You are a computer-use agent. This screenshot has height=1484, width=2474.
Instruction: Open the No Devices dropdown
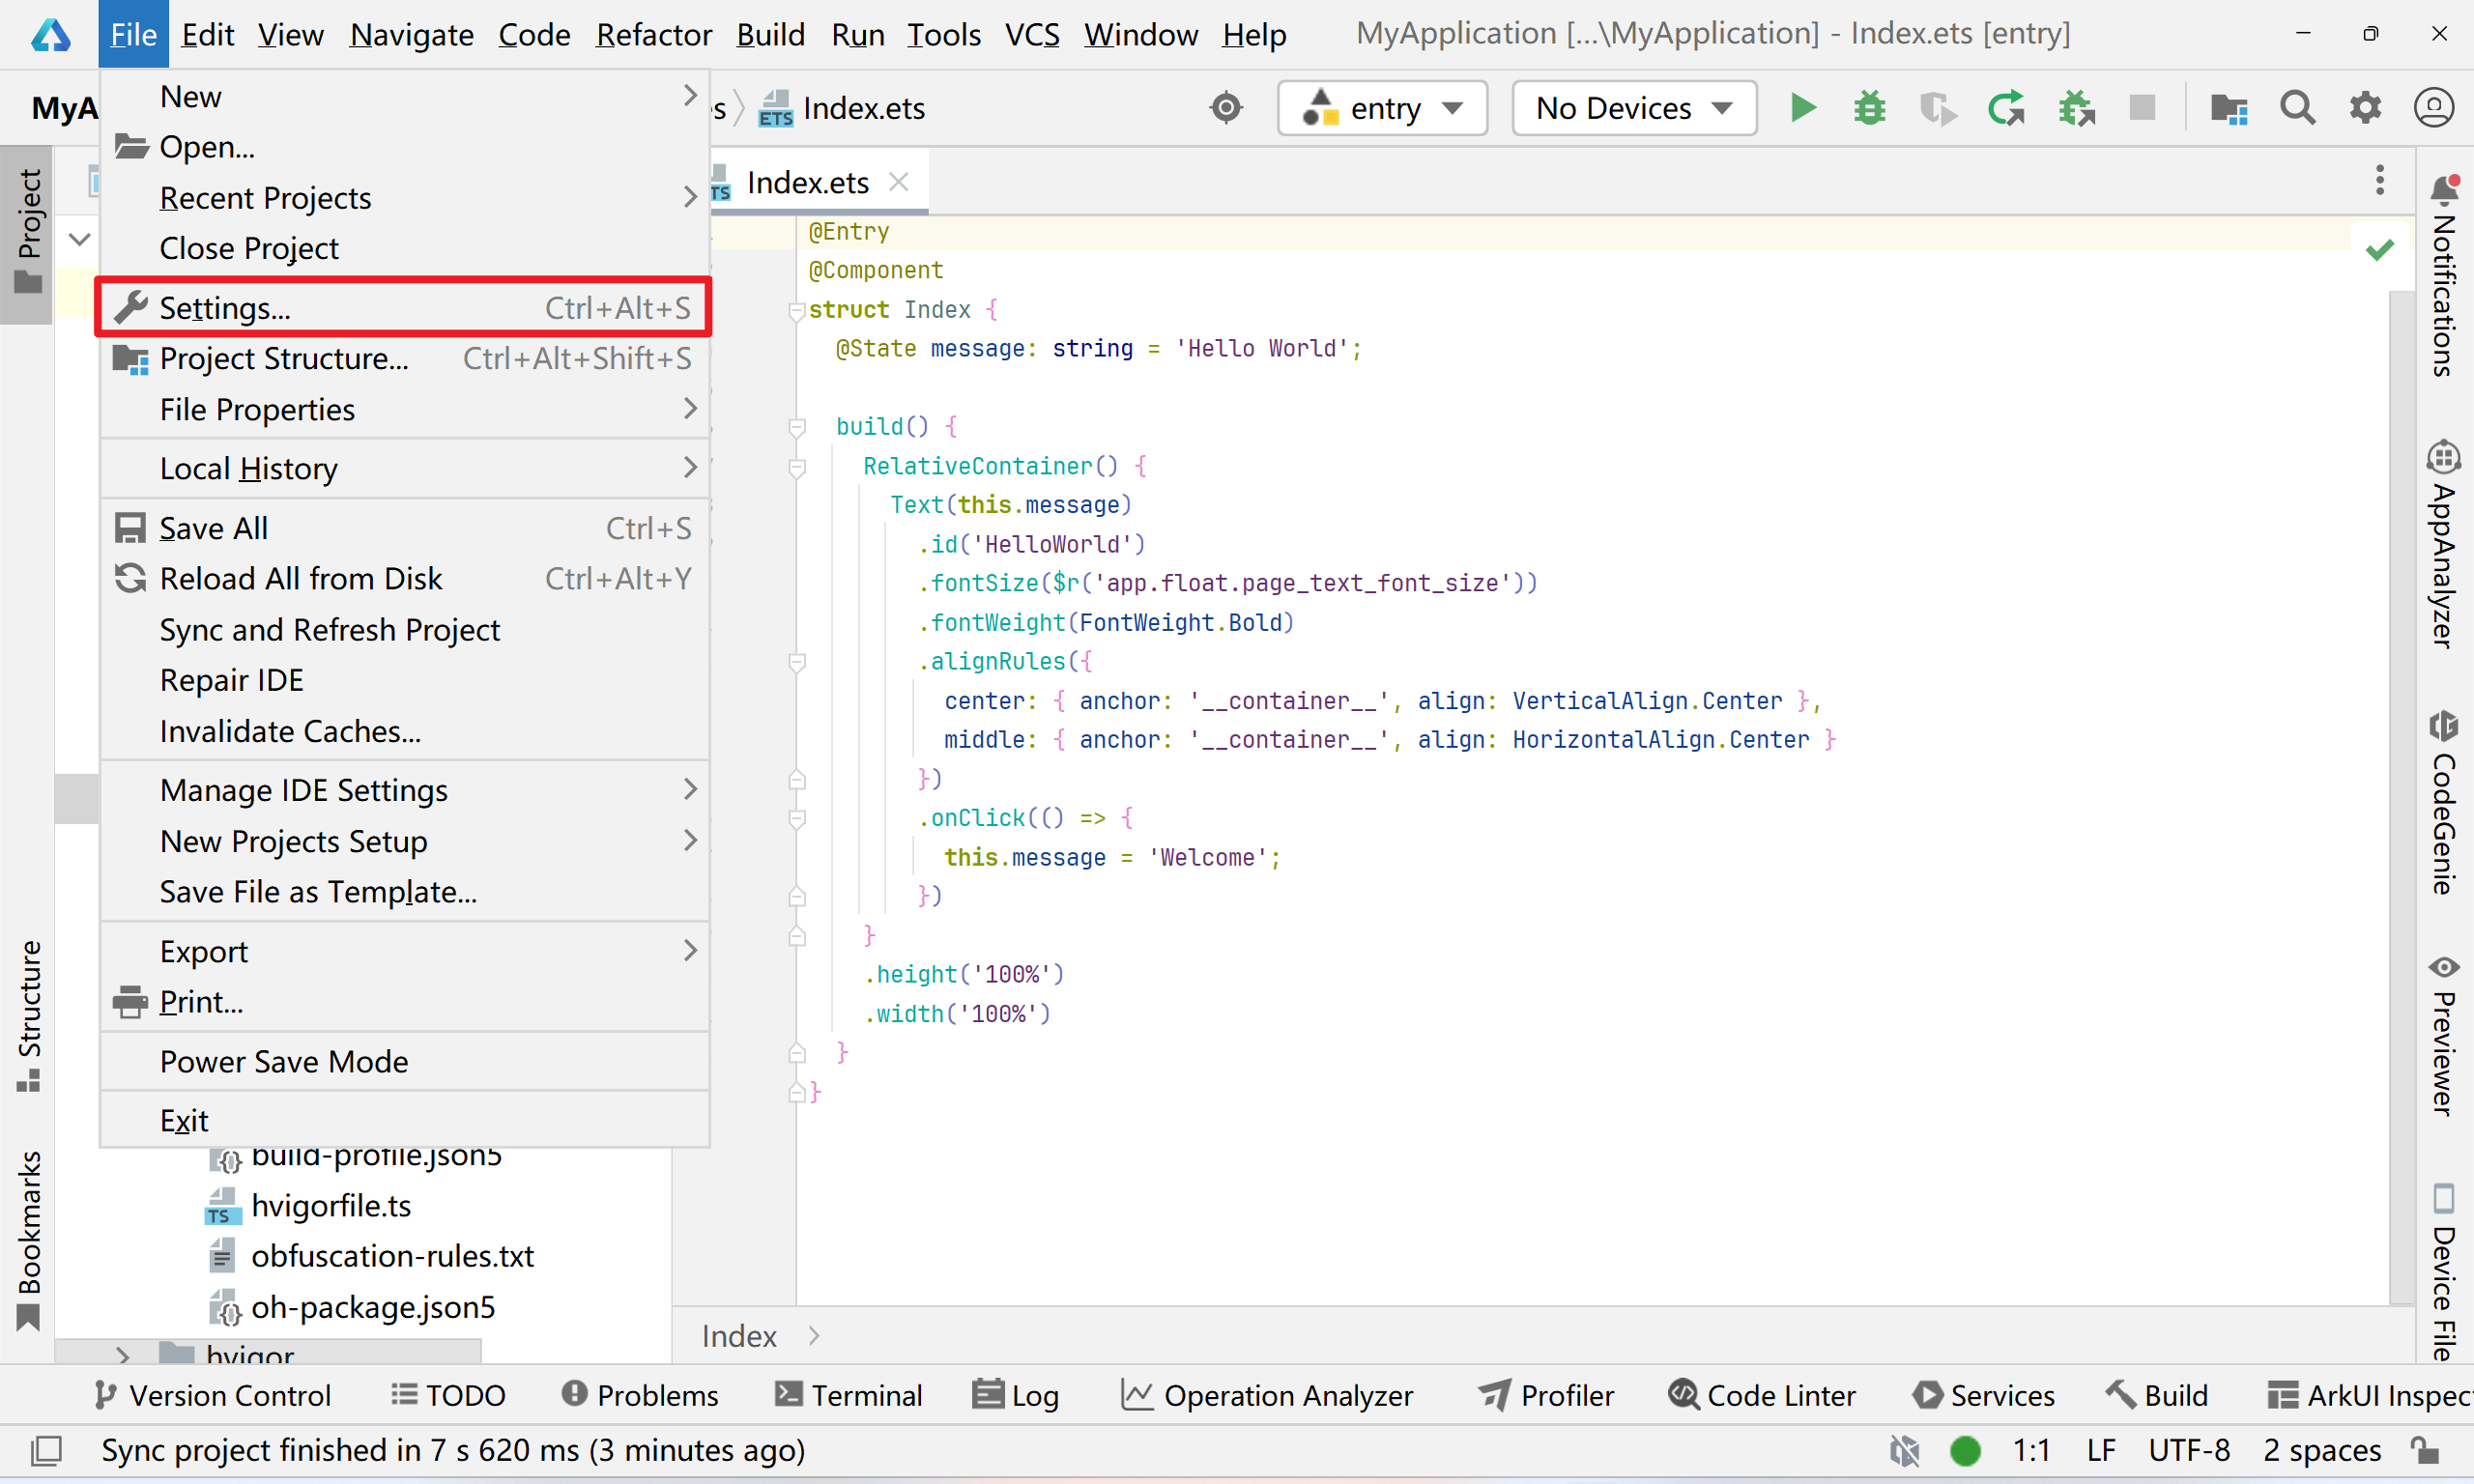(x=1634, y=107)
